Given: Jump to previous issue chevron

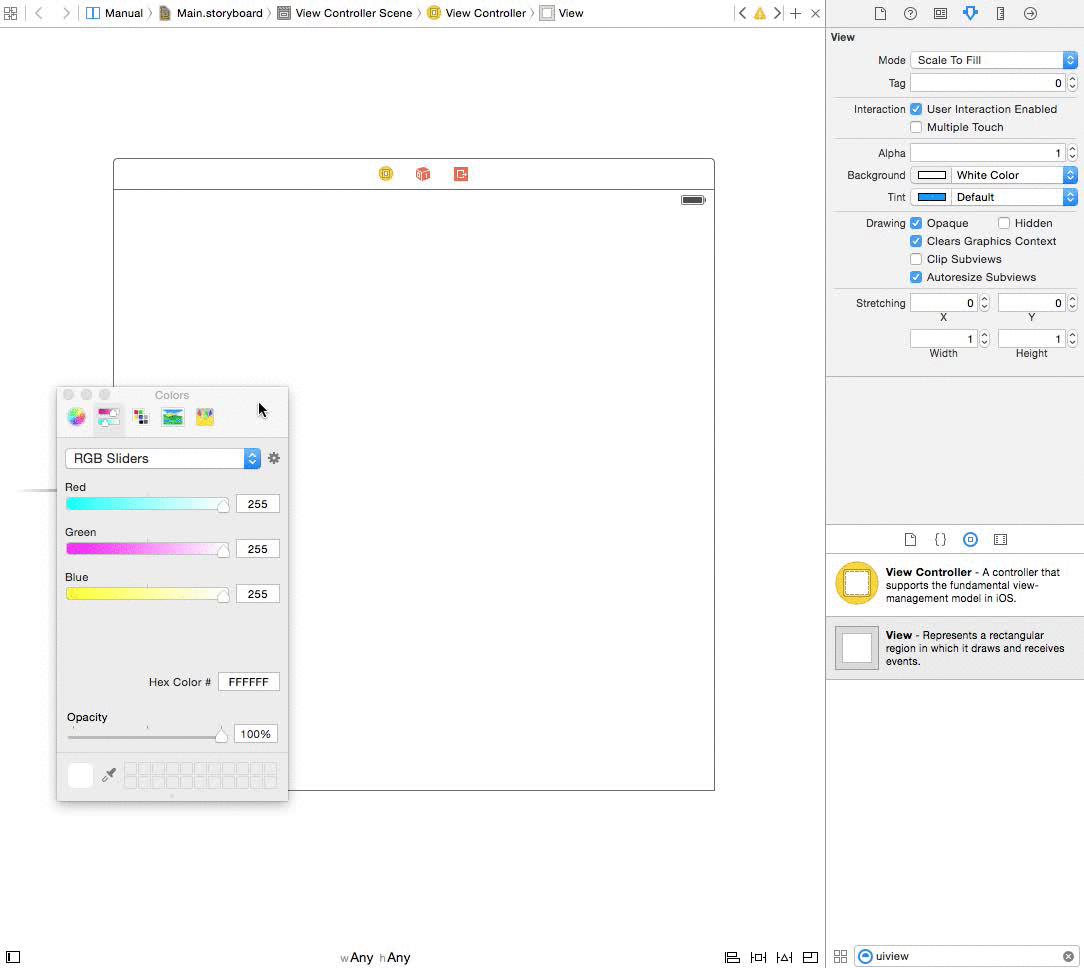Looking at the screenshot, I should pos(742,13).
